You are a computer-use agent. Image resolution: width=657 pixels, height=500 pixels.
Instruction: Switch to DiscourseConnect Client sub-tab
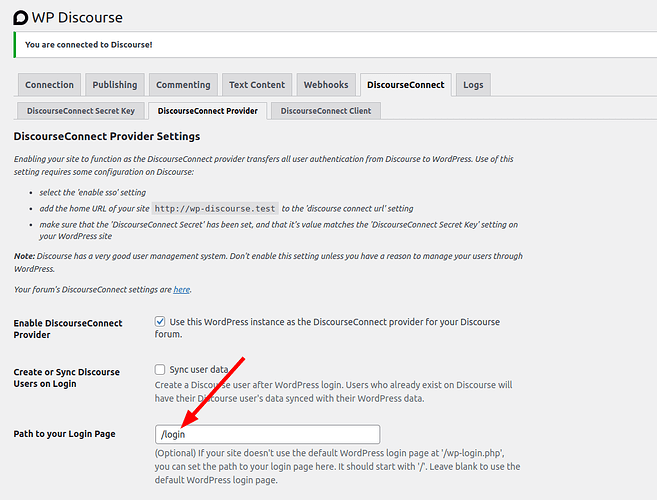(x=326, y=111)
